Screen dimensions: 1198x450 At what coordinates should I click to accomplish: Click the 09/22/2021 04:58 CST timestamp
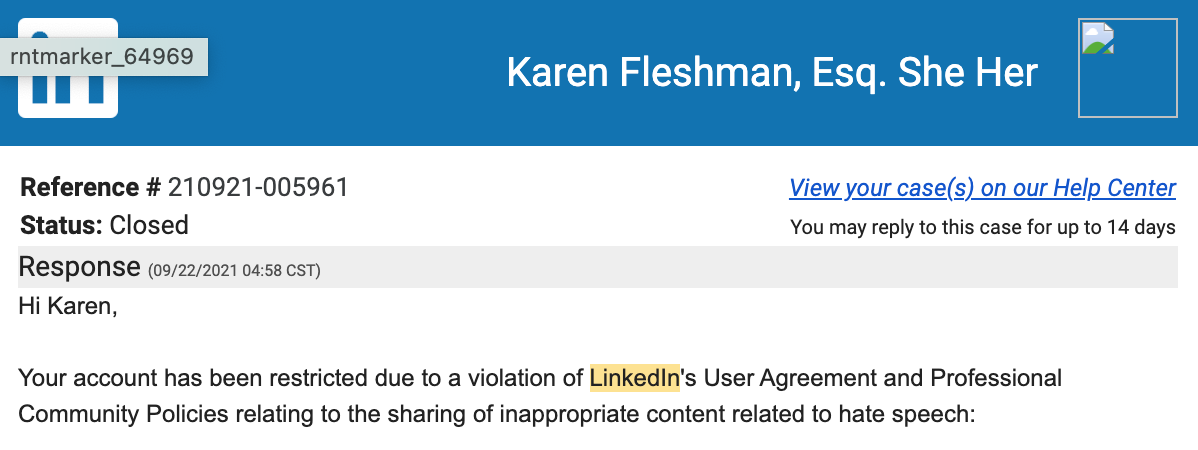[234, 270]
